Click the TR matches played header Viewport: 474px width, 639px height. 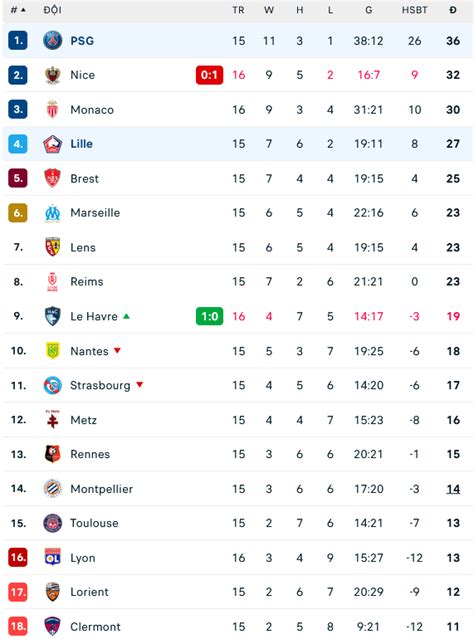pos(238,10)
